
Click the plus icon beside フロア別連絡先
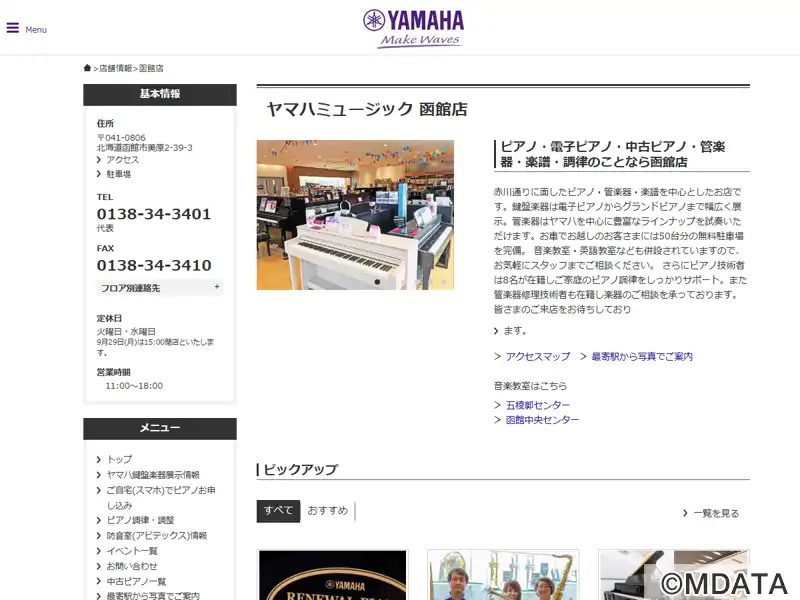tap(217, 287)
